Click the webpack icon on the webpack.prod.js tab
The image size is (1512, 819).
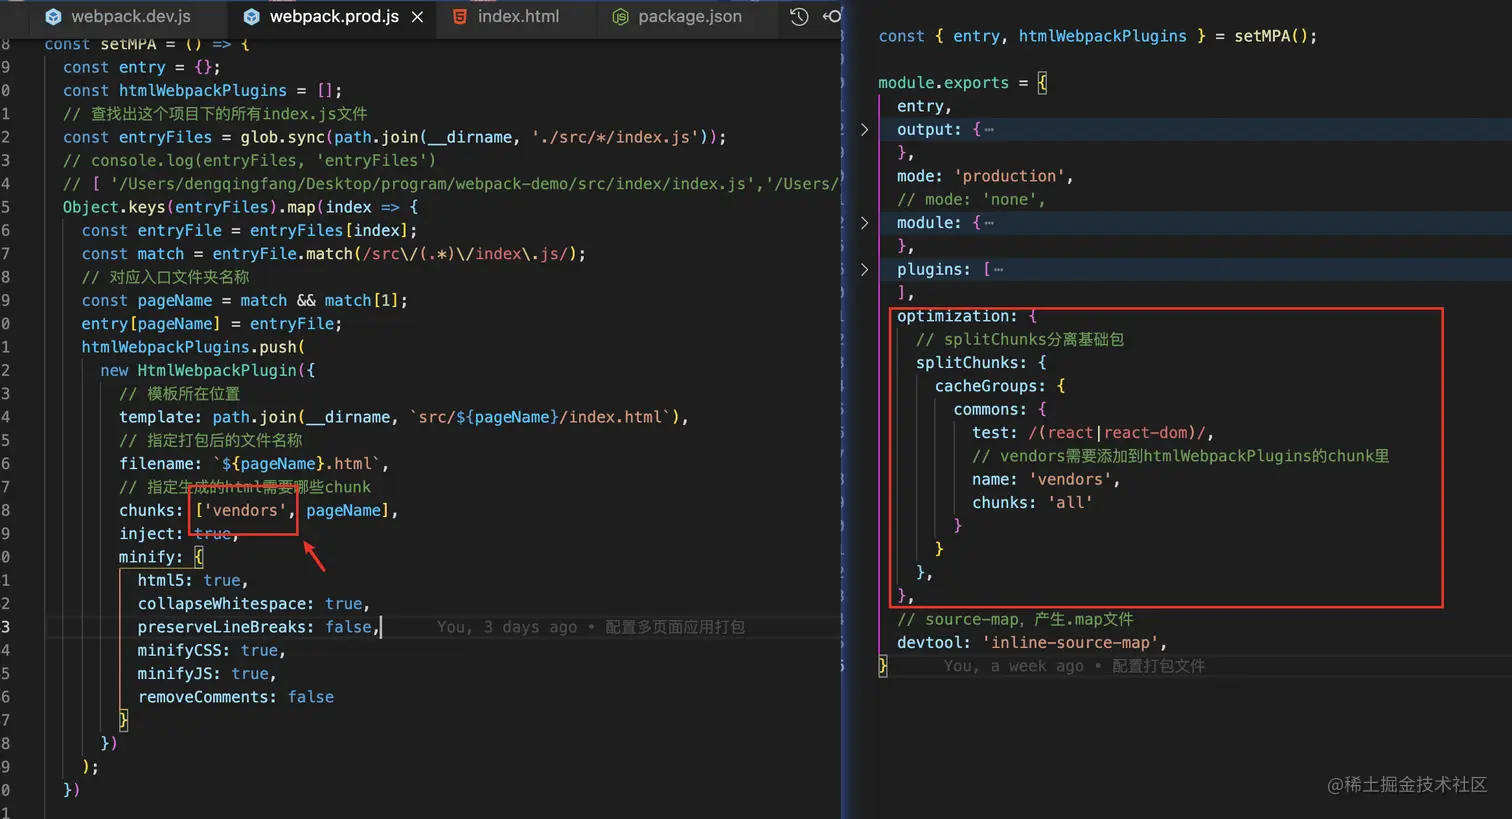252,16
